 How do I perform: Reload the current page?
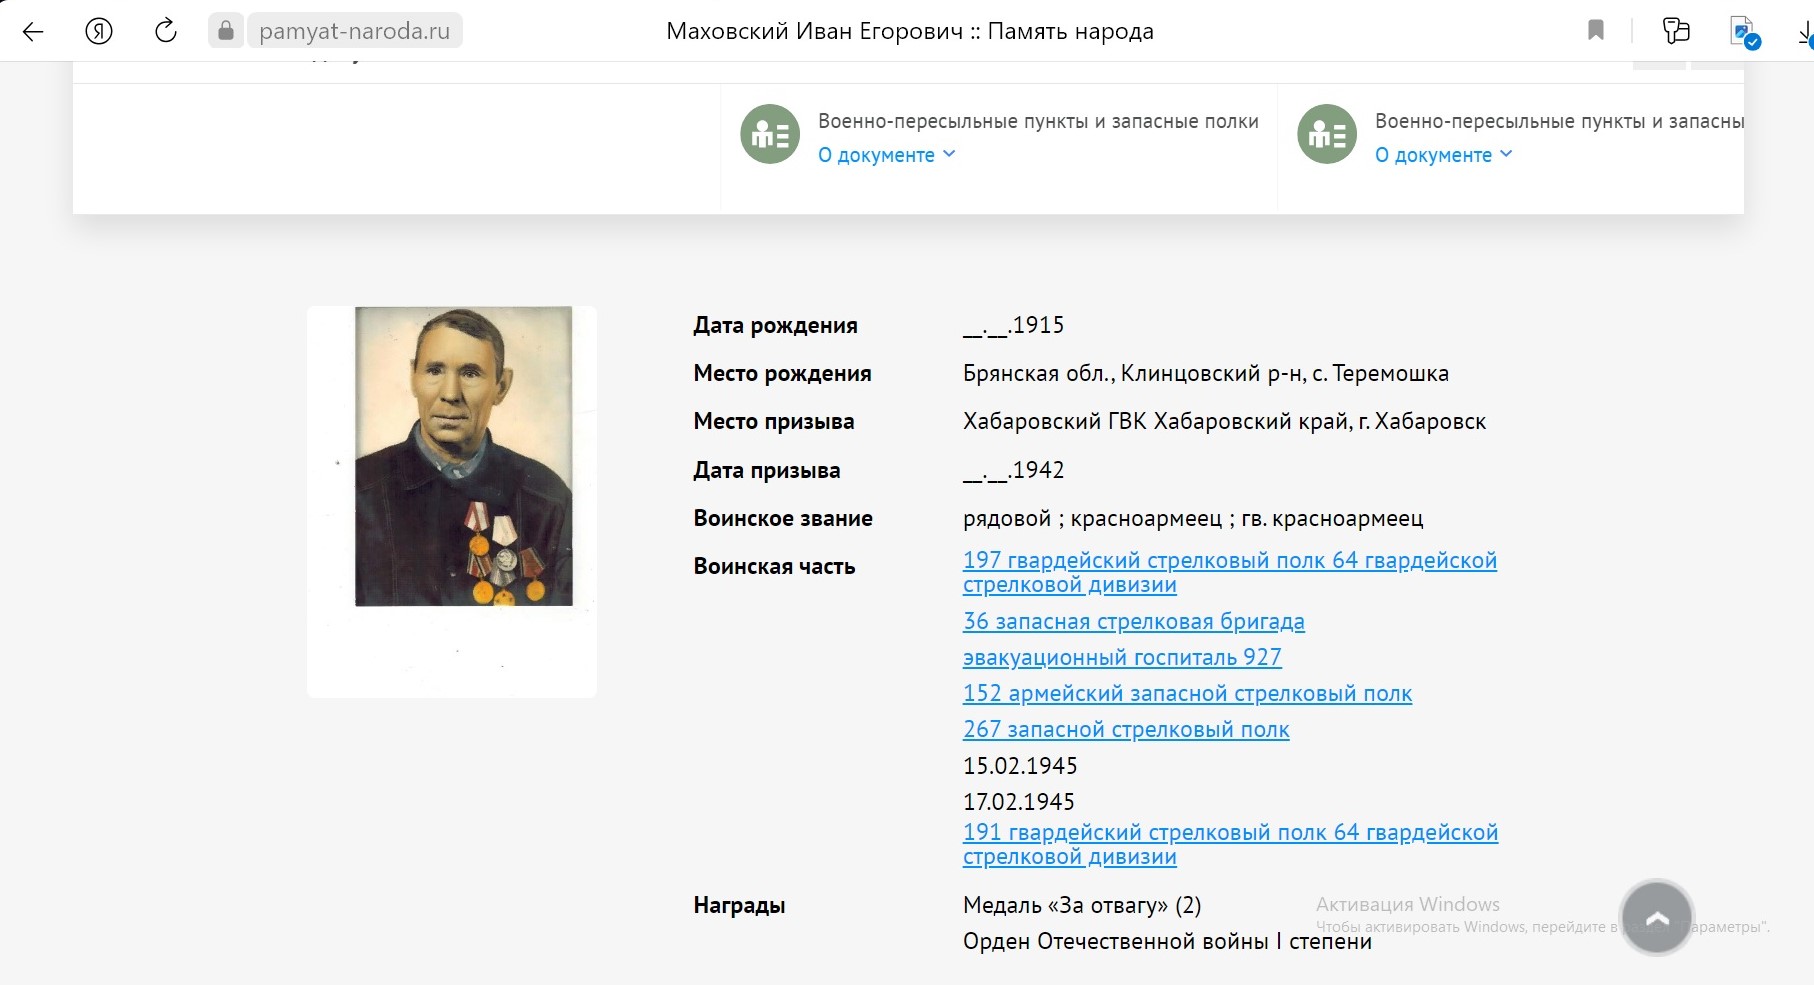coord(166,31)
